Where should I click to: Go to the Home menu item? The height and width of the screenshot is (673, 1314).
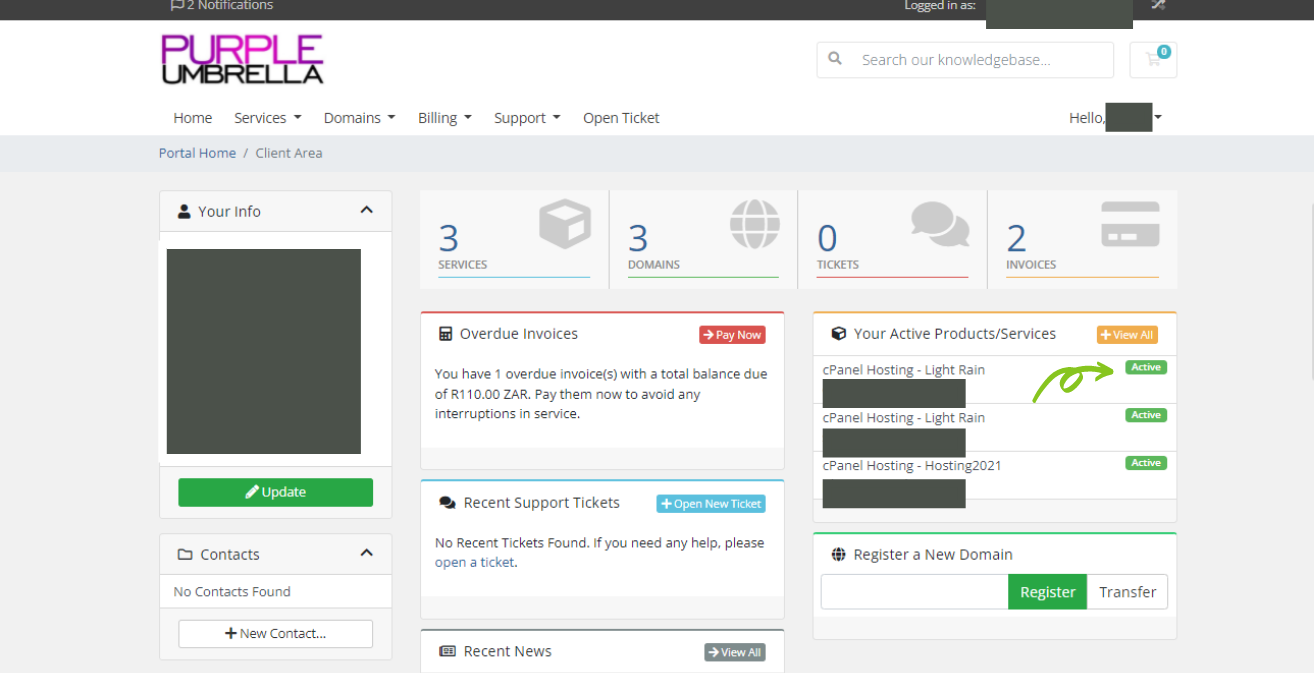click(192, 118)
